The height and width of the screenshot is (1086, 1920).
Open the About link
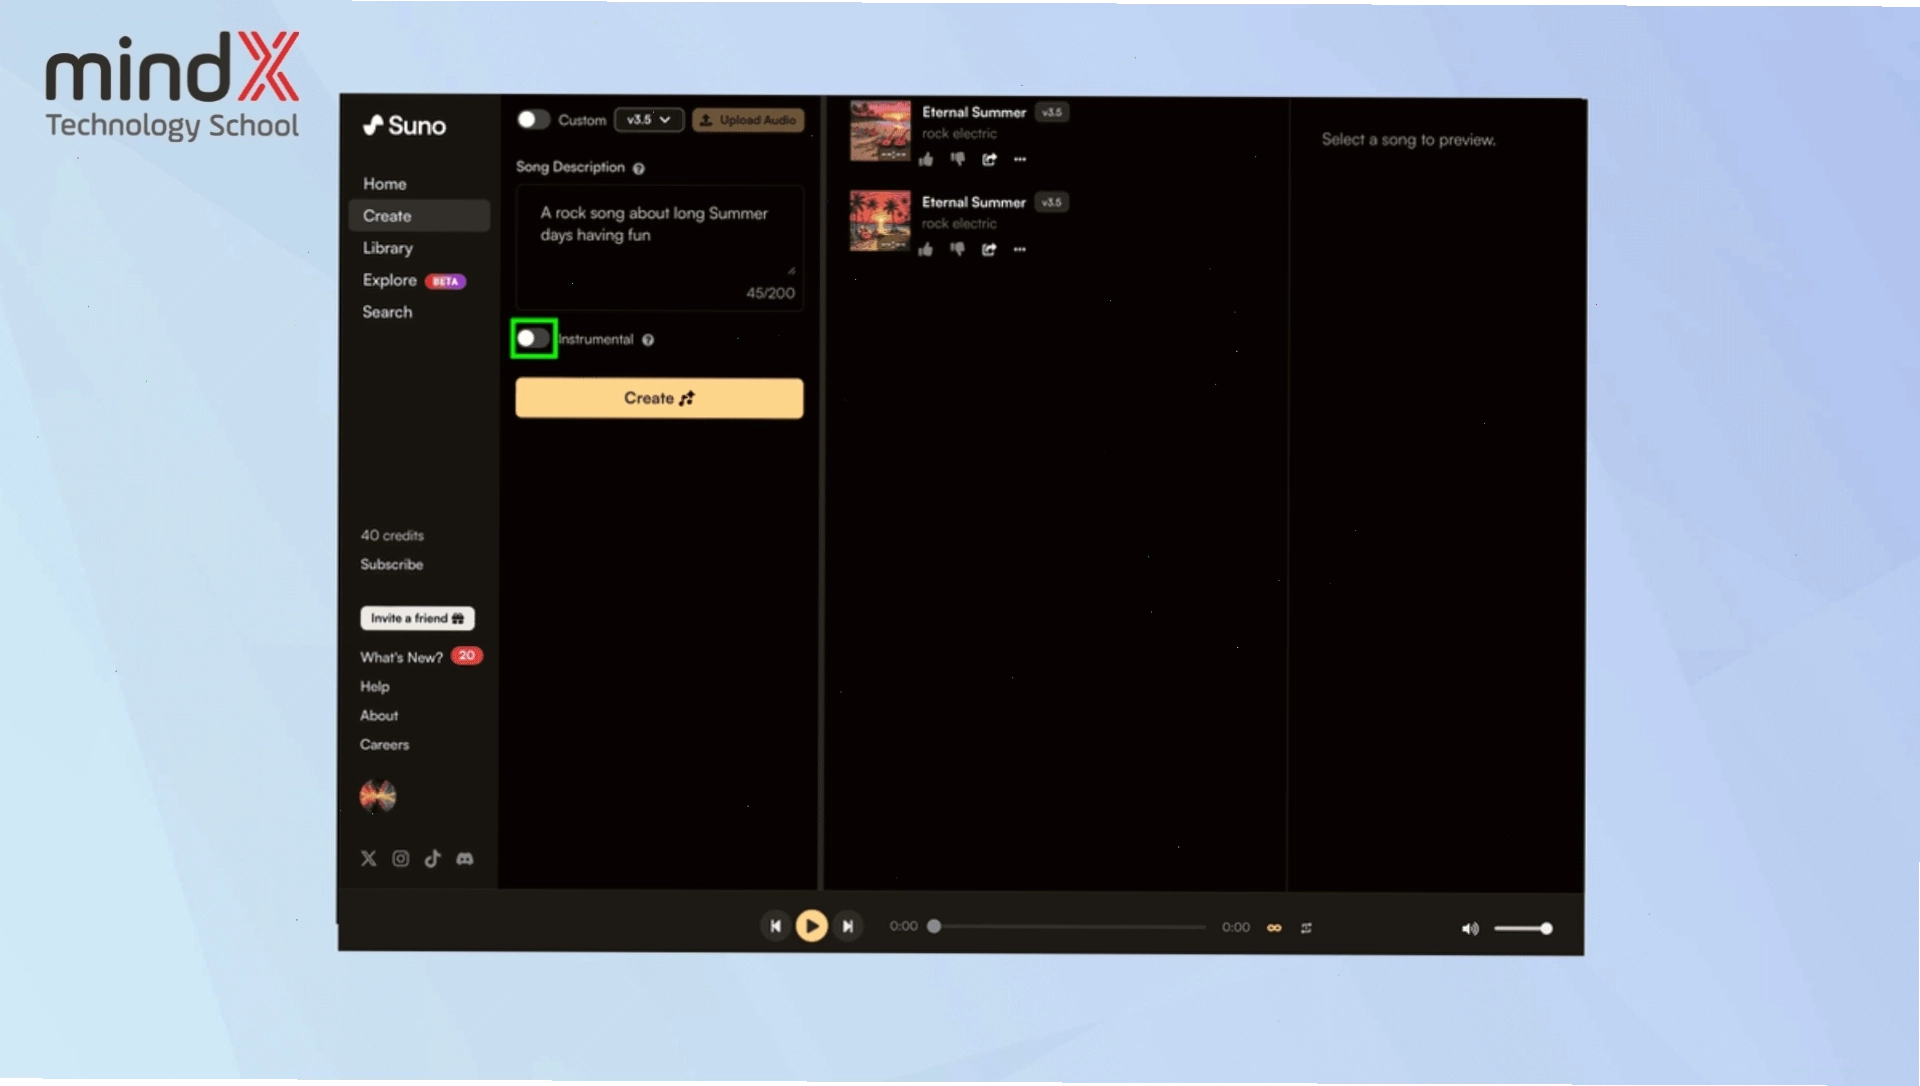379,715
